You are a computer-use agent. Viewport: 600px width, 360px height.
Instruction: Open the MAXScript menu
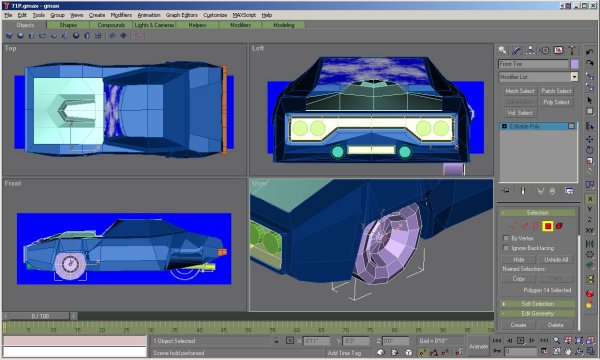pyautogui.click(x=244, y=15)
